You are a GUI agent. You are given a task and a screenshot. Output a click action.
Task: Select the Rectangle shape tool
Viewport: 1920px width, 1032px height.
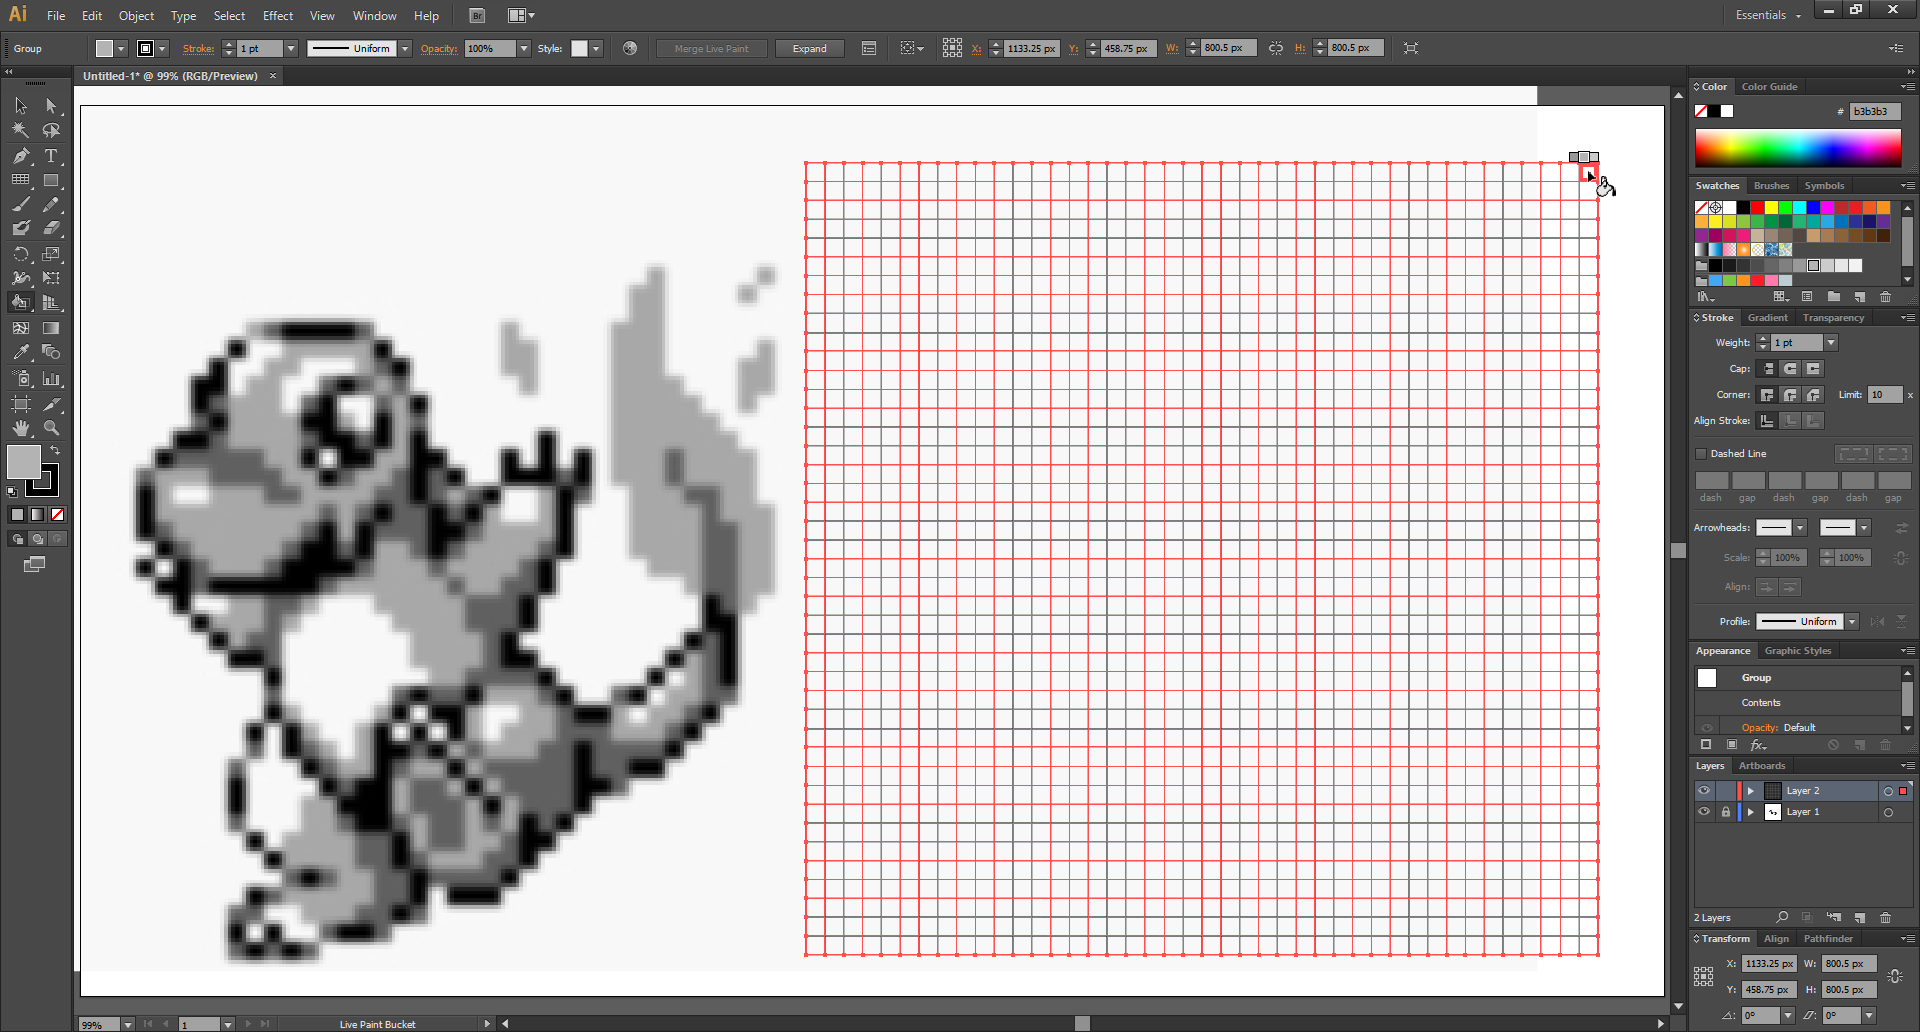pos(51,180)
